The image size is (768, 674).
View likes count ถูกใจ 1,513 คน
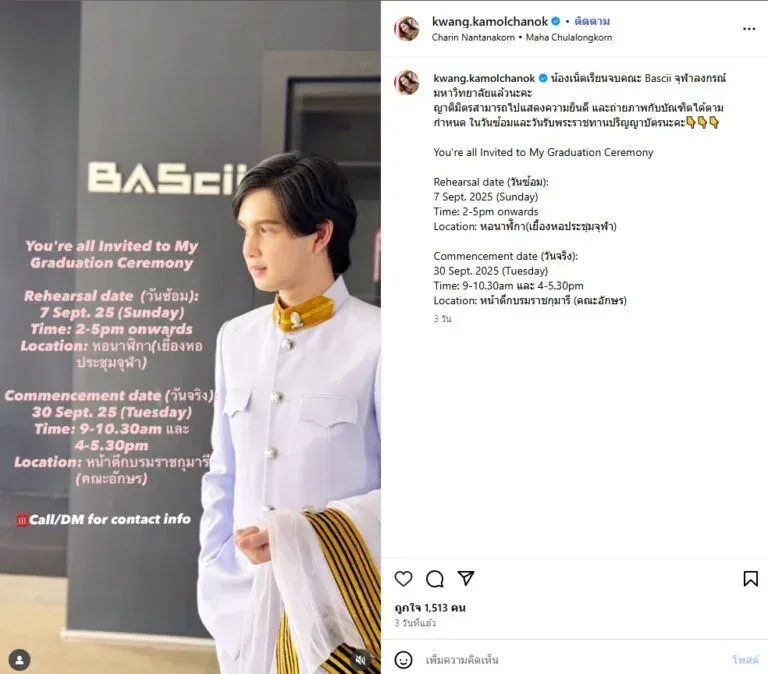click(x=430, y=608)
